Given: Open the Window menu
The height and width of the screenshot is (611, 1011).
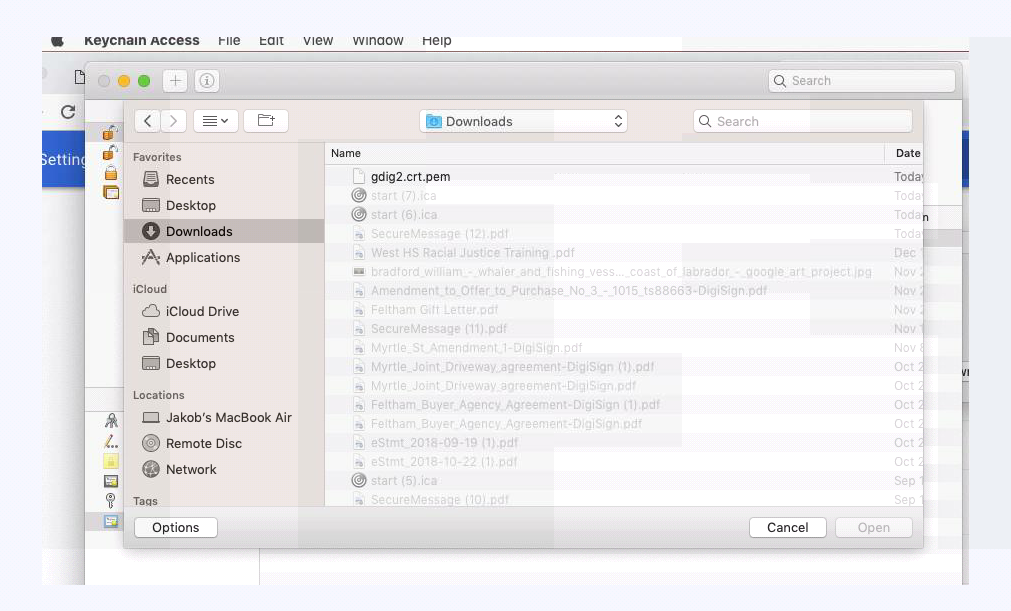Looking at the screenshot, I should [x=377, y=41].
